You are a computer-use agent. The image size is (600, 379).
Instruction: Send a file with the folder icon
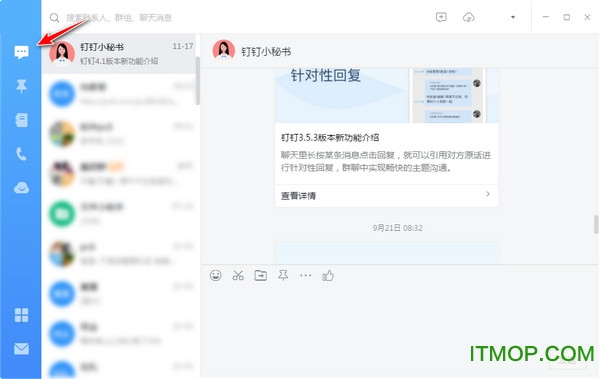(x=261, y=275)
